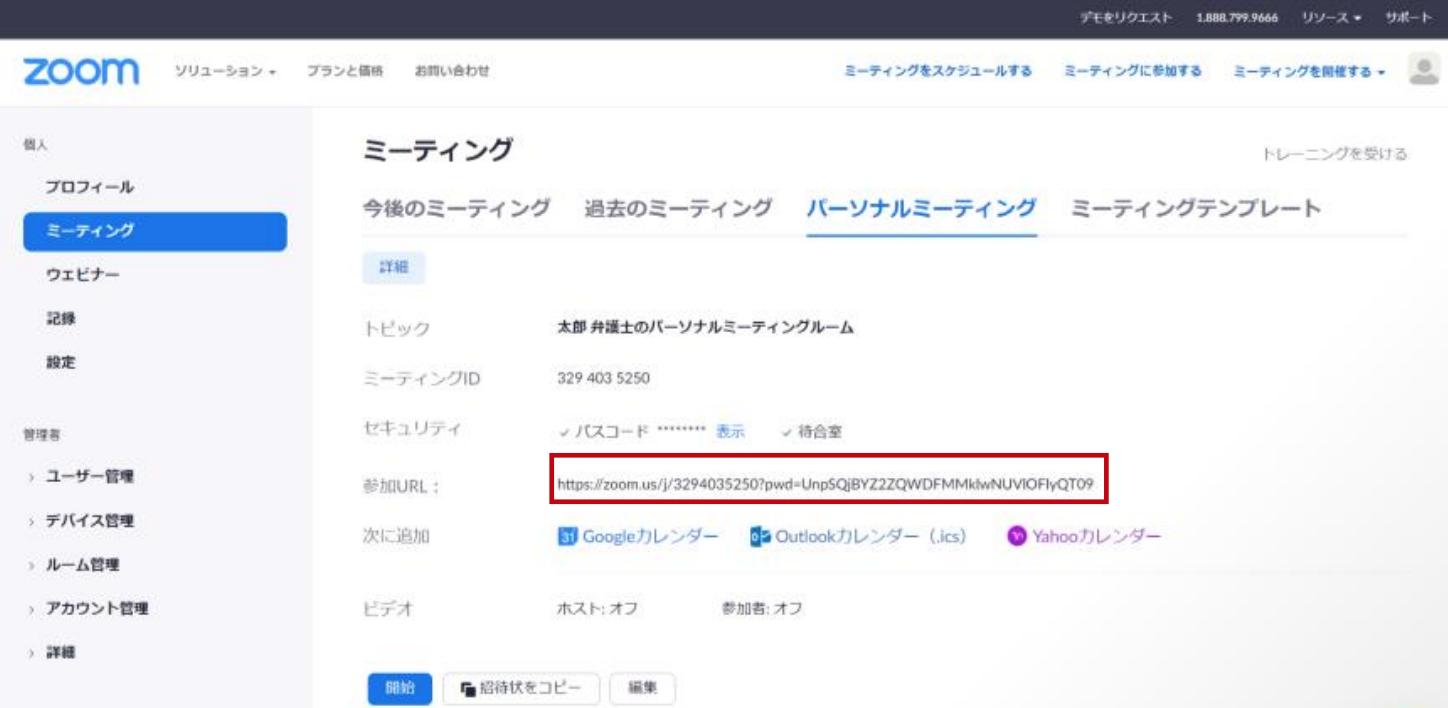Expand アカウント管理 in the sidebar

click(x=95, y=609)
